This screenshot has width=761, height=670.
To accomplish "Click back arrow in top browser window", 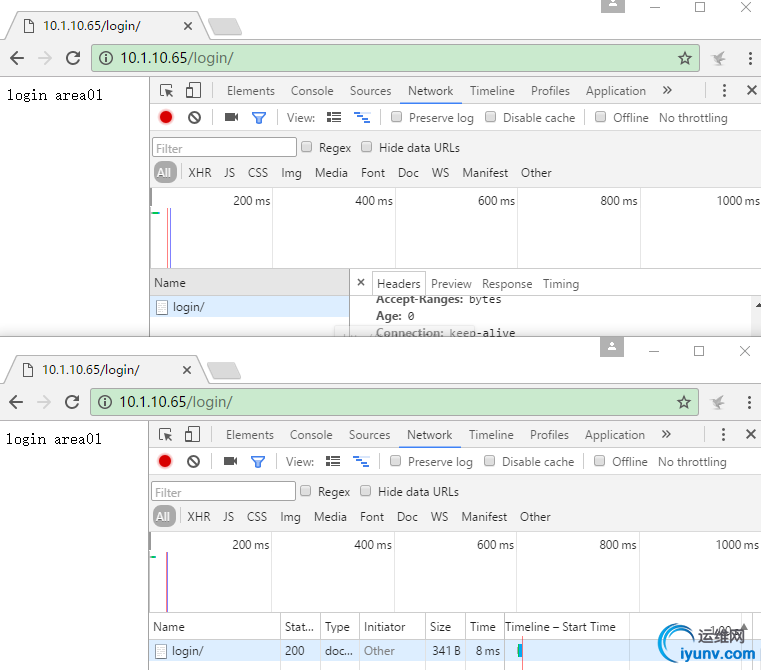I will click(x=17, y=58).
